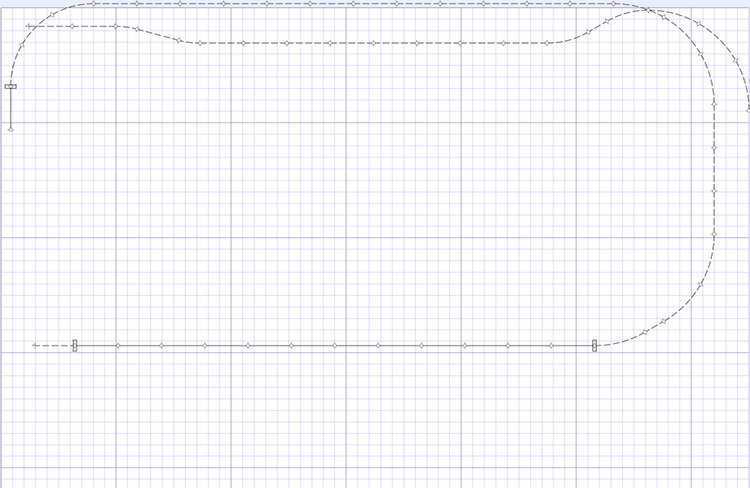Click the rightmost joint on solid bottom track

pos(551,346)
